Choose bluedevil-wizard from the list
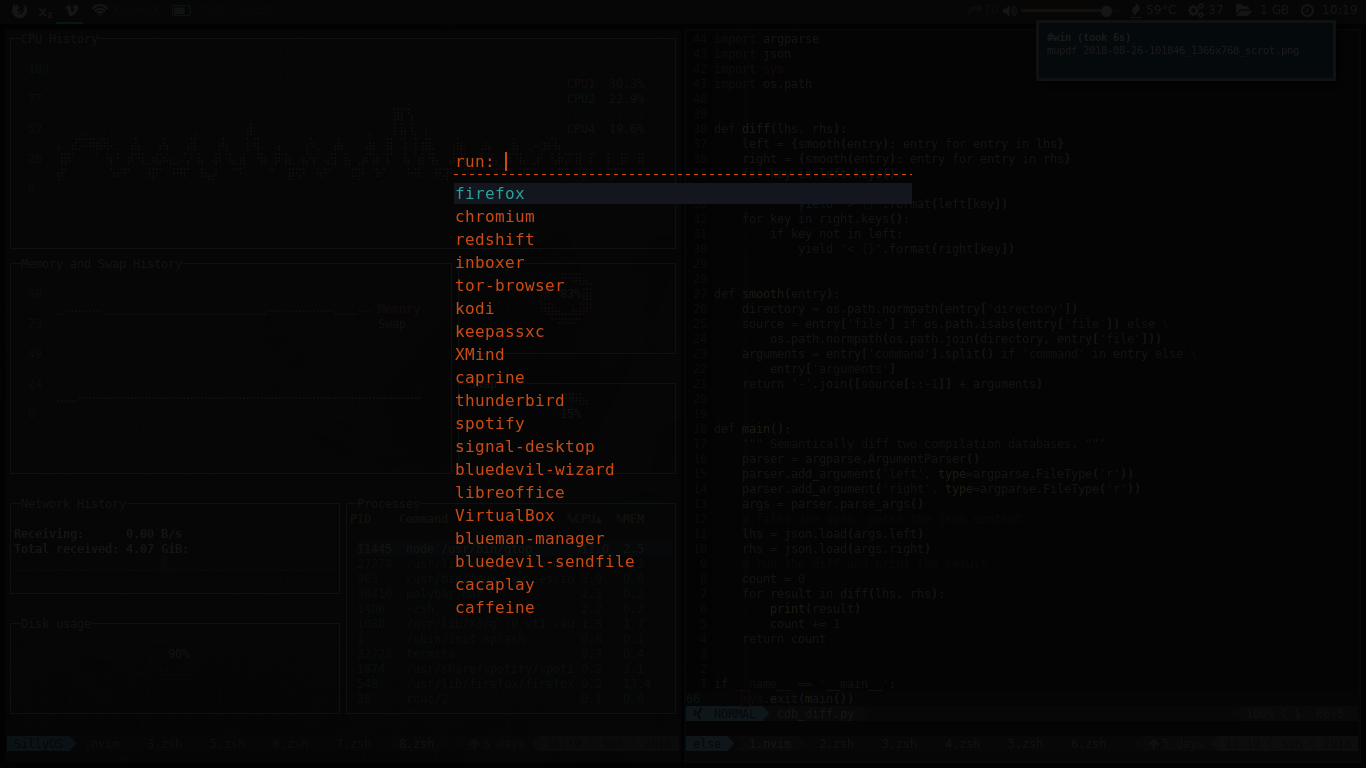Viewport: 1366px width, 768px height. click(x=683, y=470)
